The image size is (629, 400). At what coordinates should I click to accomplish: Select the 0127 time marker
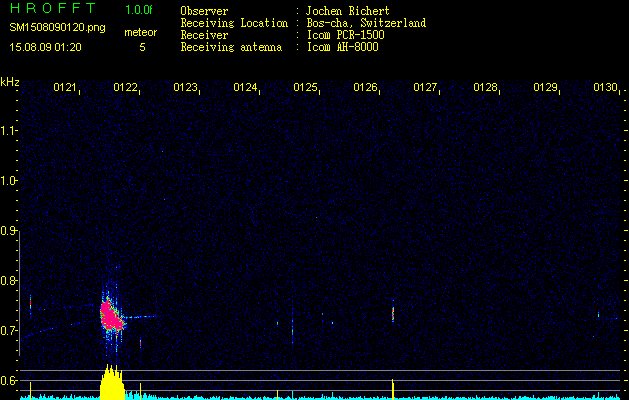pyautogui.click(x=425, y=87)
